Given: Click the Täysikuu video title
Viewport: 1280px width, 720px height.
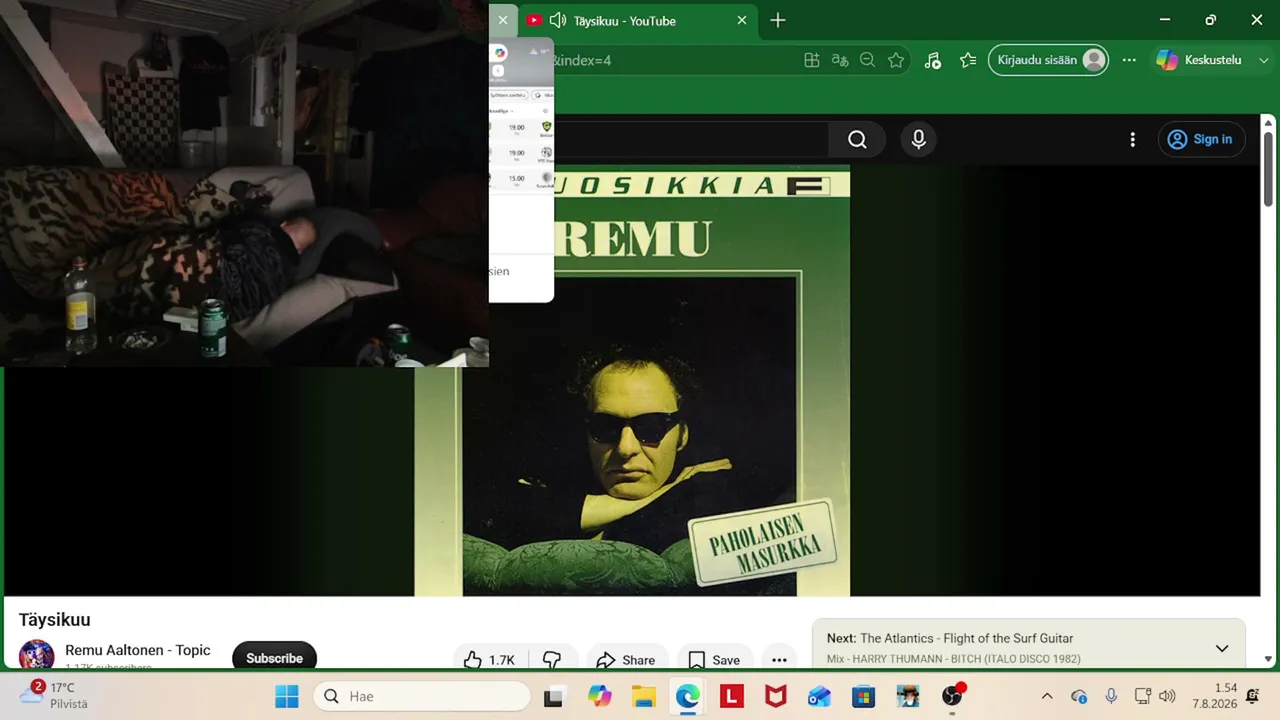Looking at the screenshot, I should click(x=55, y=620).
